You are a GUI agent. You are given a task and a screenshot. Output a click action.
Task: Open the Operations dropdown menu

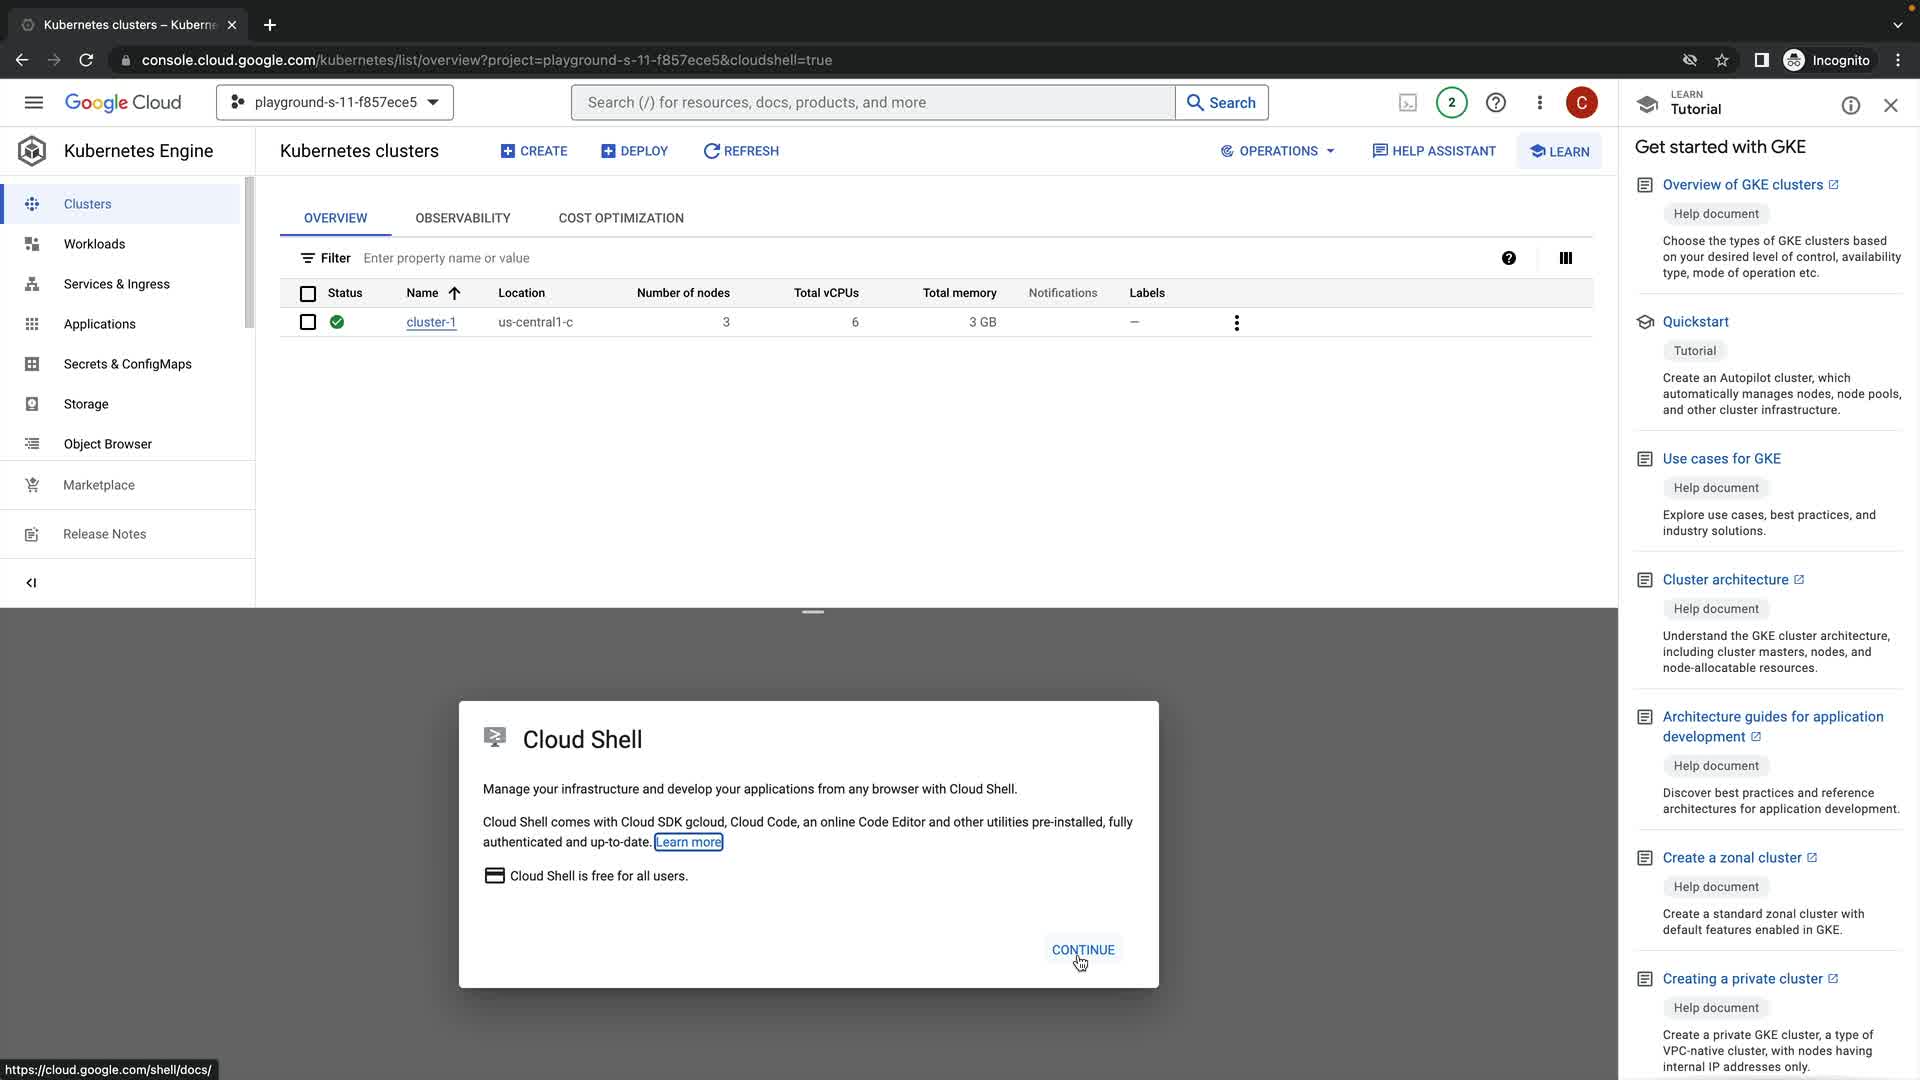click(1278, 151)
